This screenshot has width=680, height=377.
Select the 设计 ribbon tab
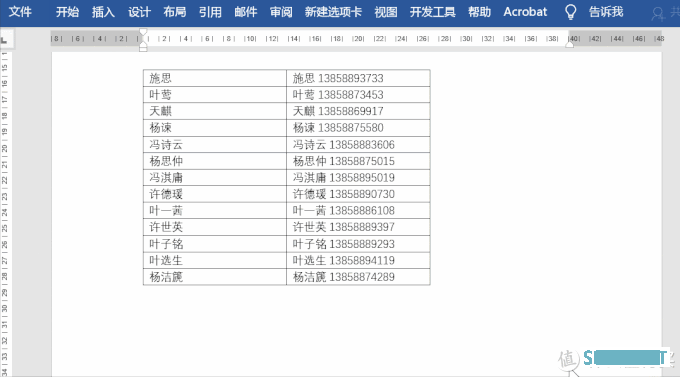pos(139,12)
